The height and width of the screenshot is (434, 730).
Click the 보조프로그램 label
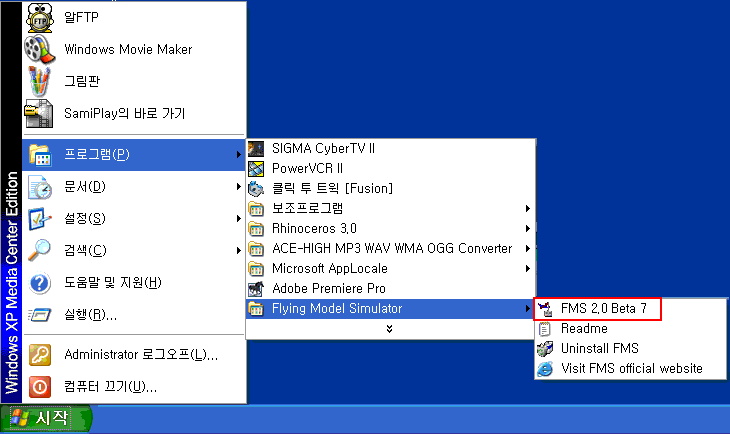[x=307, y=209]
